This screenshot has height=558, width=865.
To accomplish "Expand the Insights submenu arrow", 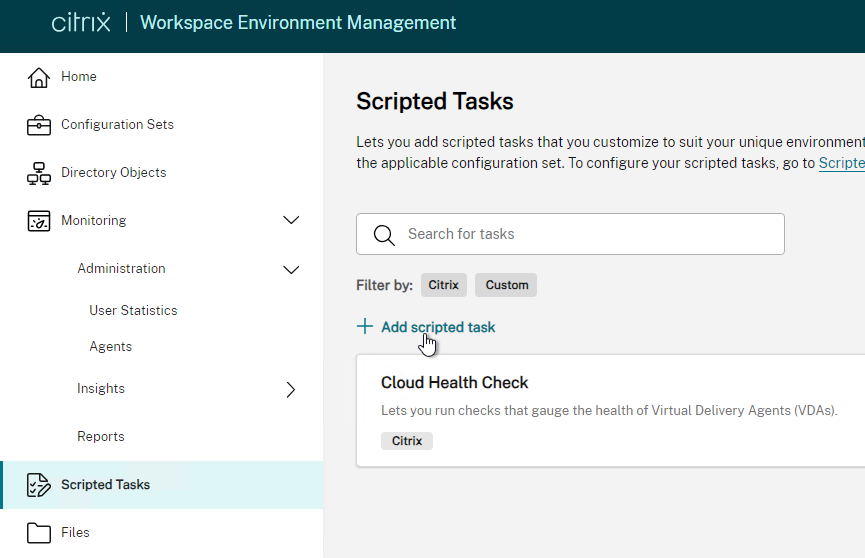I will (x=291, y=390).
